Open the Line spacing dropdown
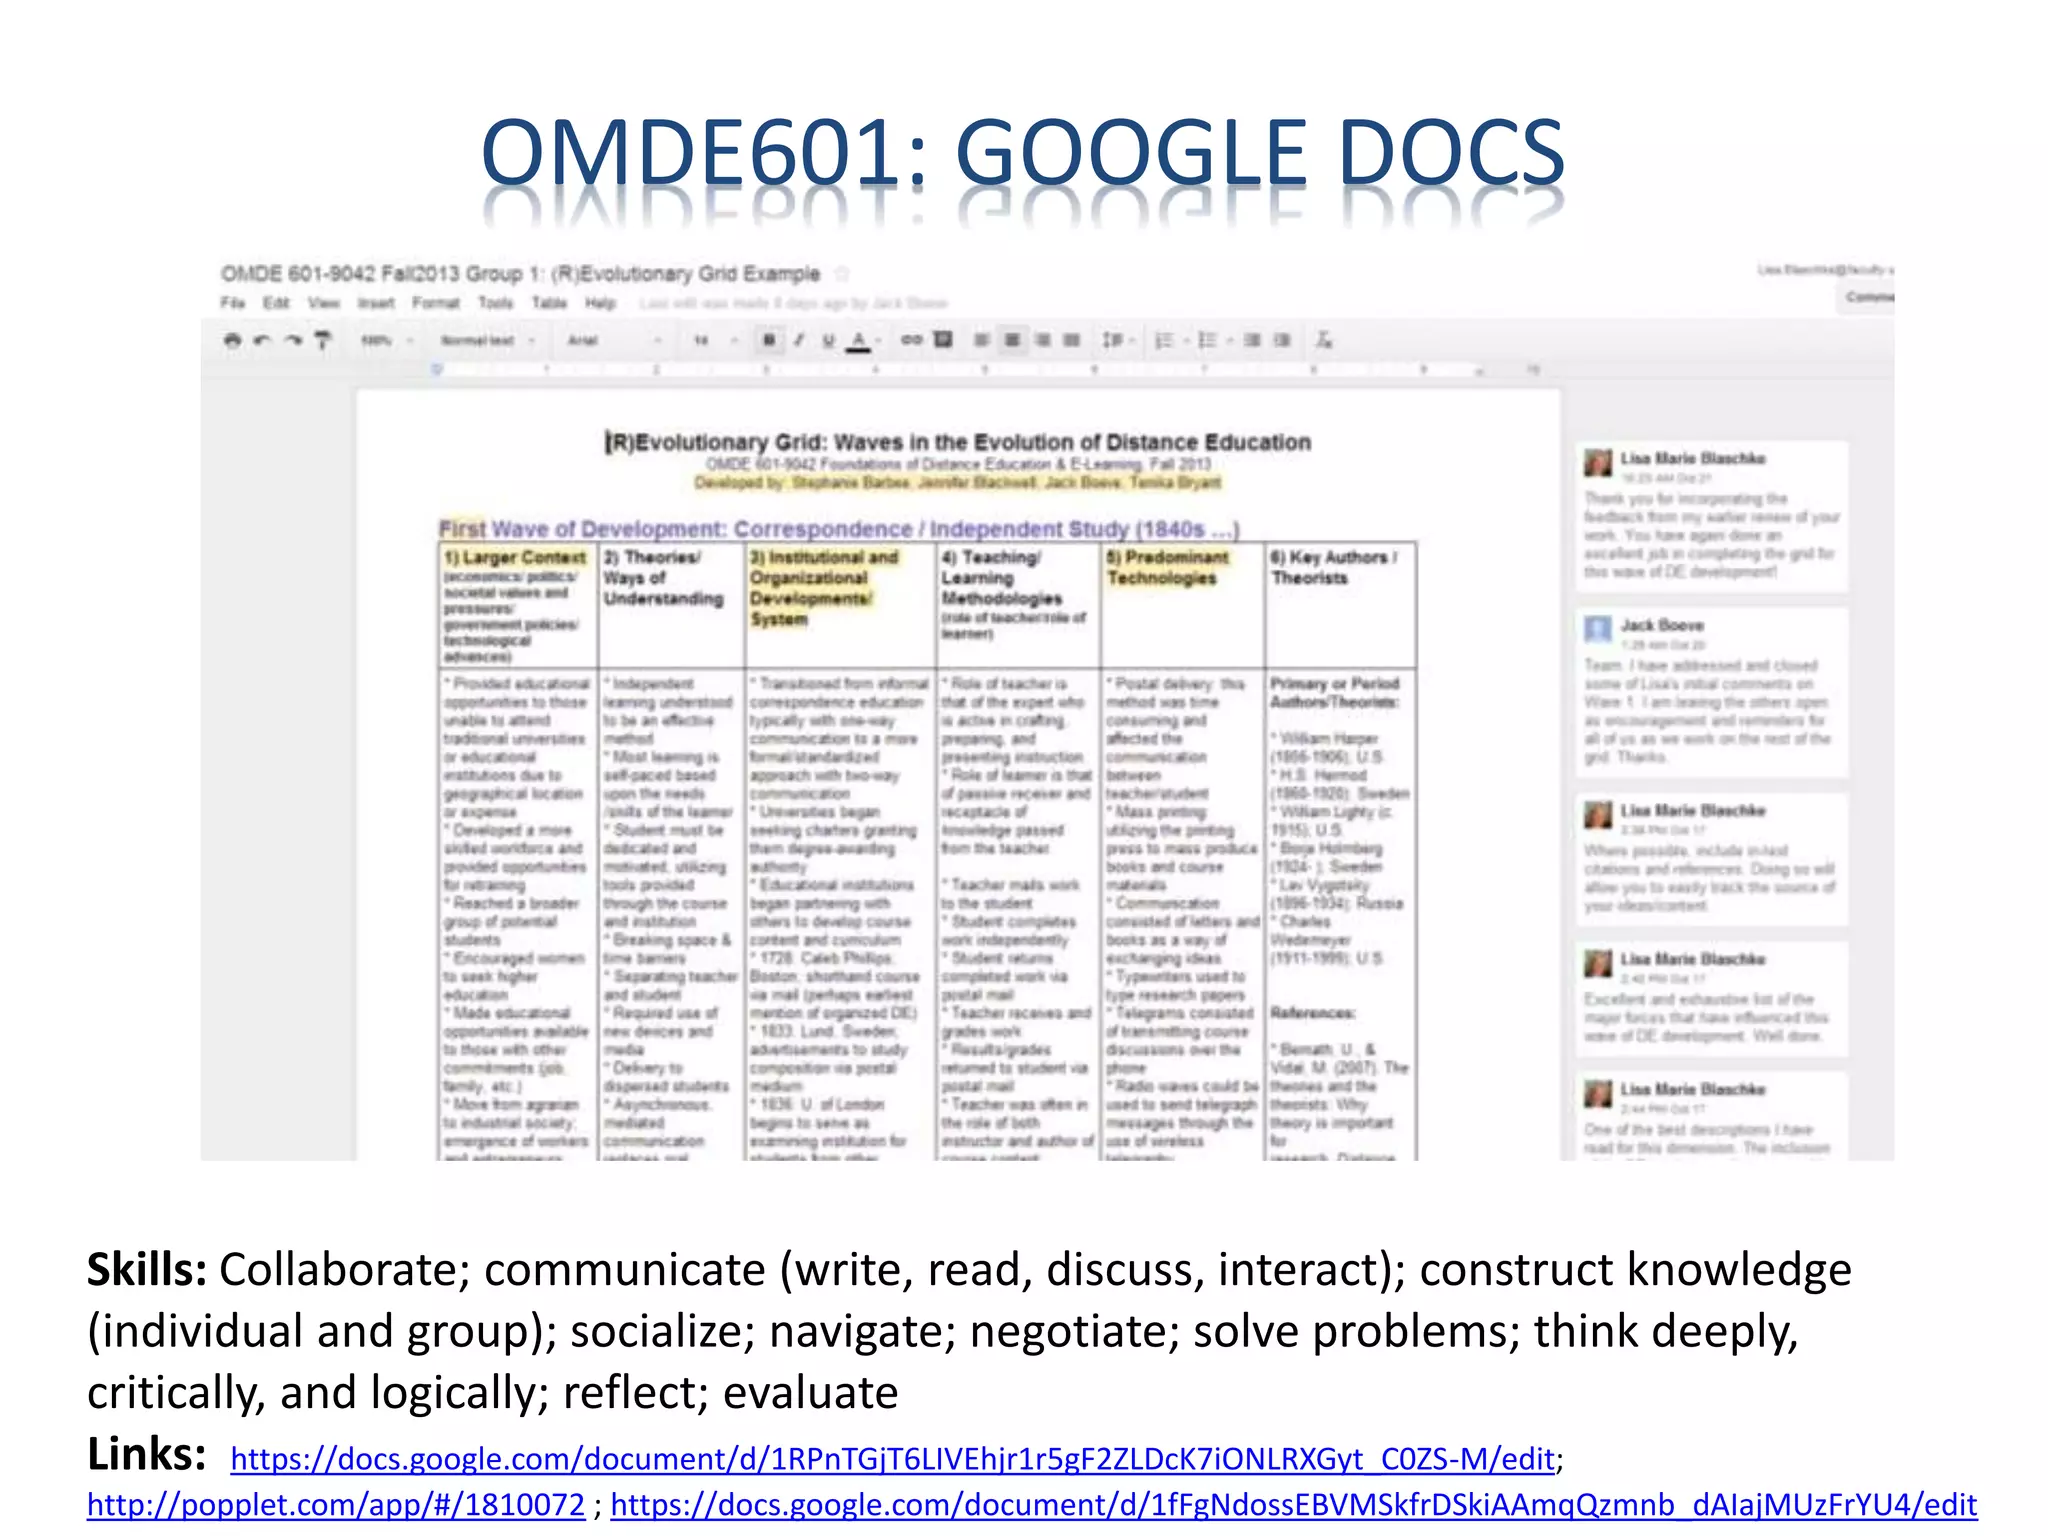This screenshot has height=1536, width=2048. tap(1117, 340)
